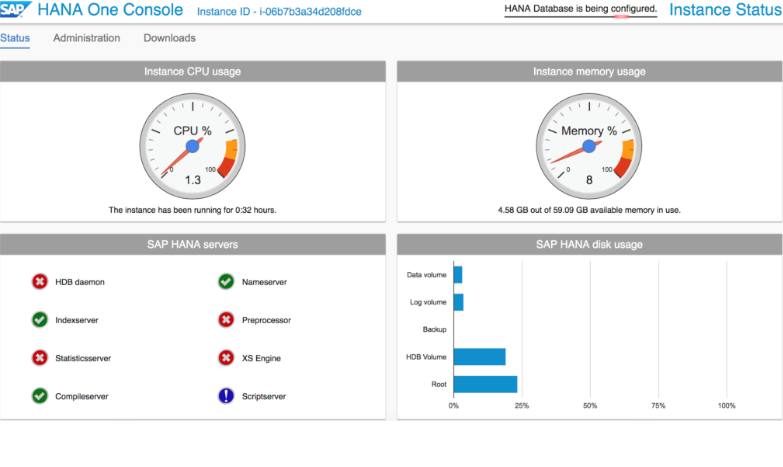
Task: Click the HANA One Console title
Action: tap(110, 9)
